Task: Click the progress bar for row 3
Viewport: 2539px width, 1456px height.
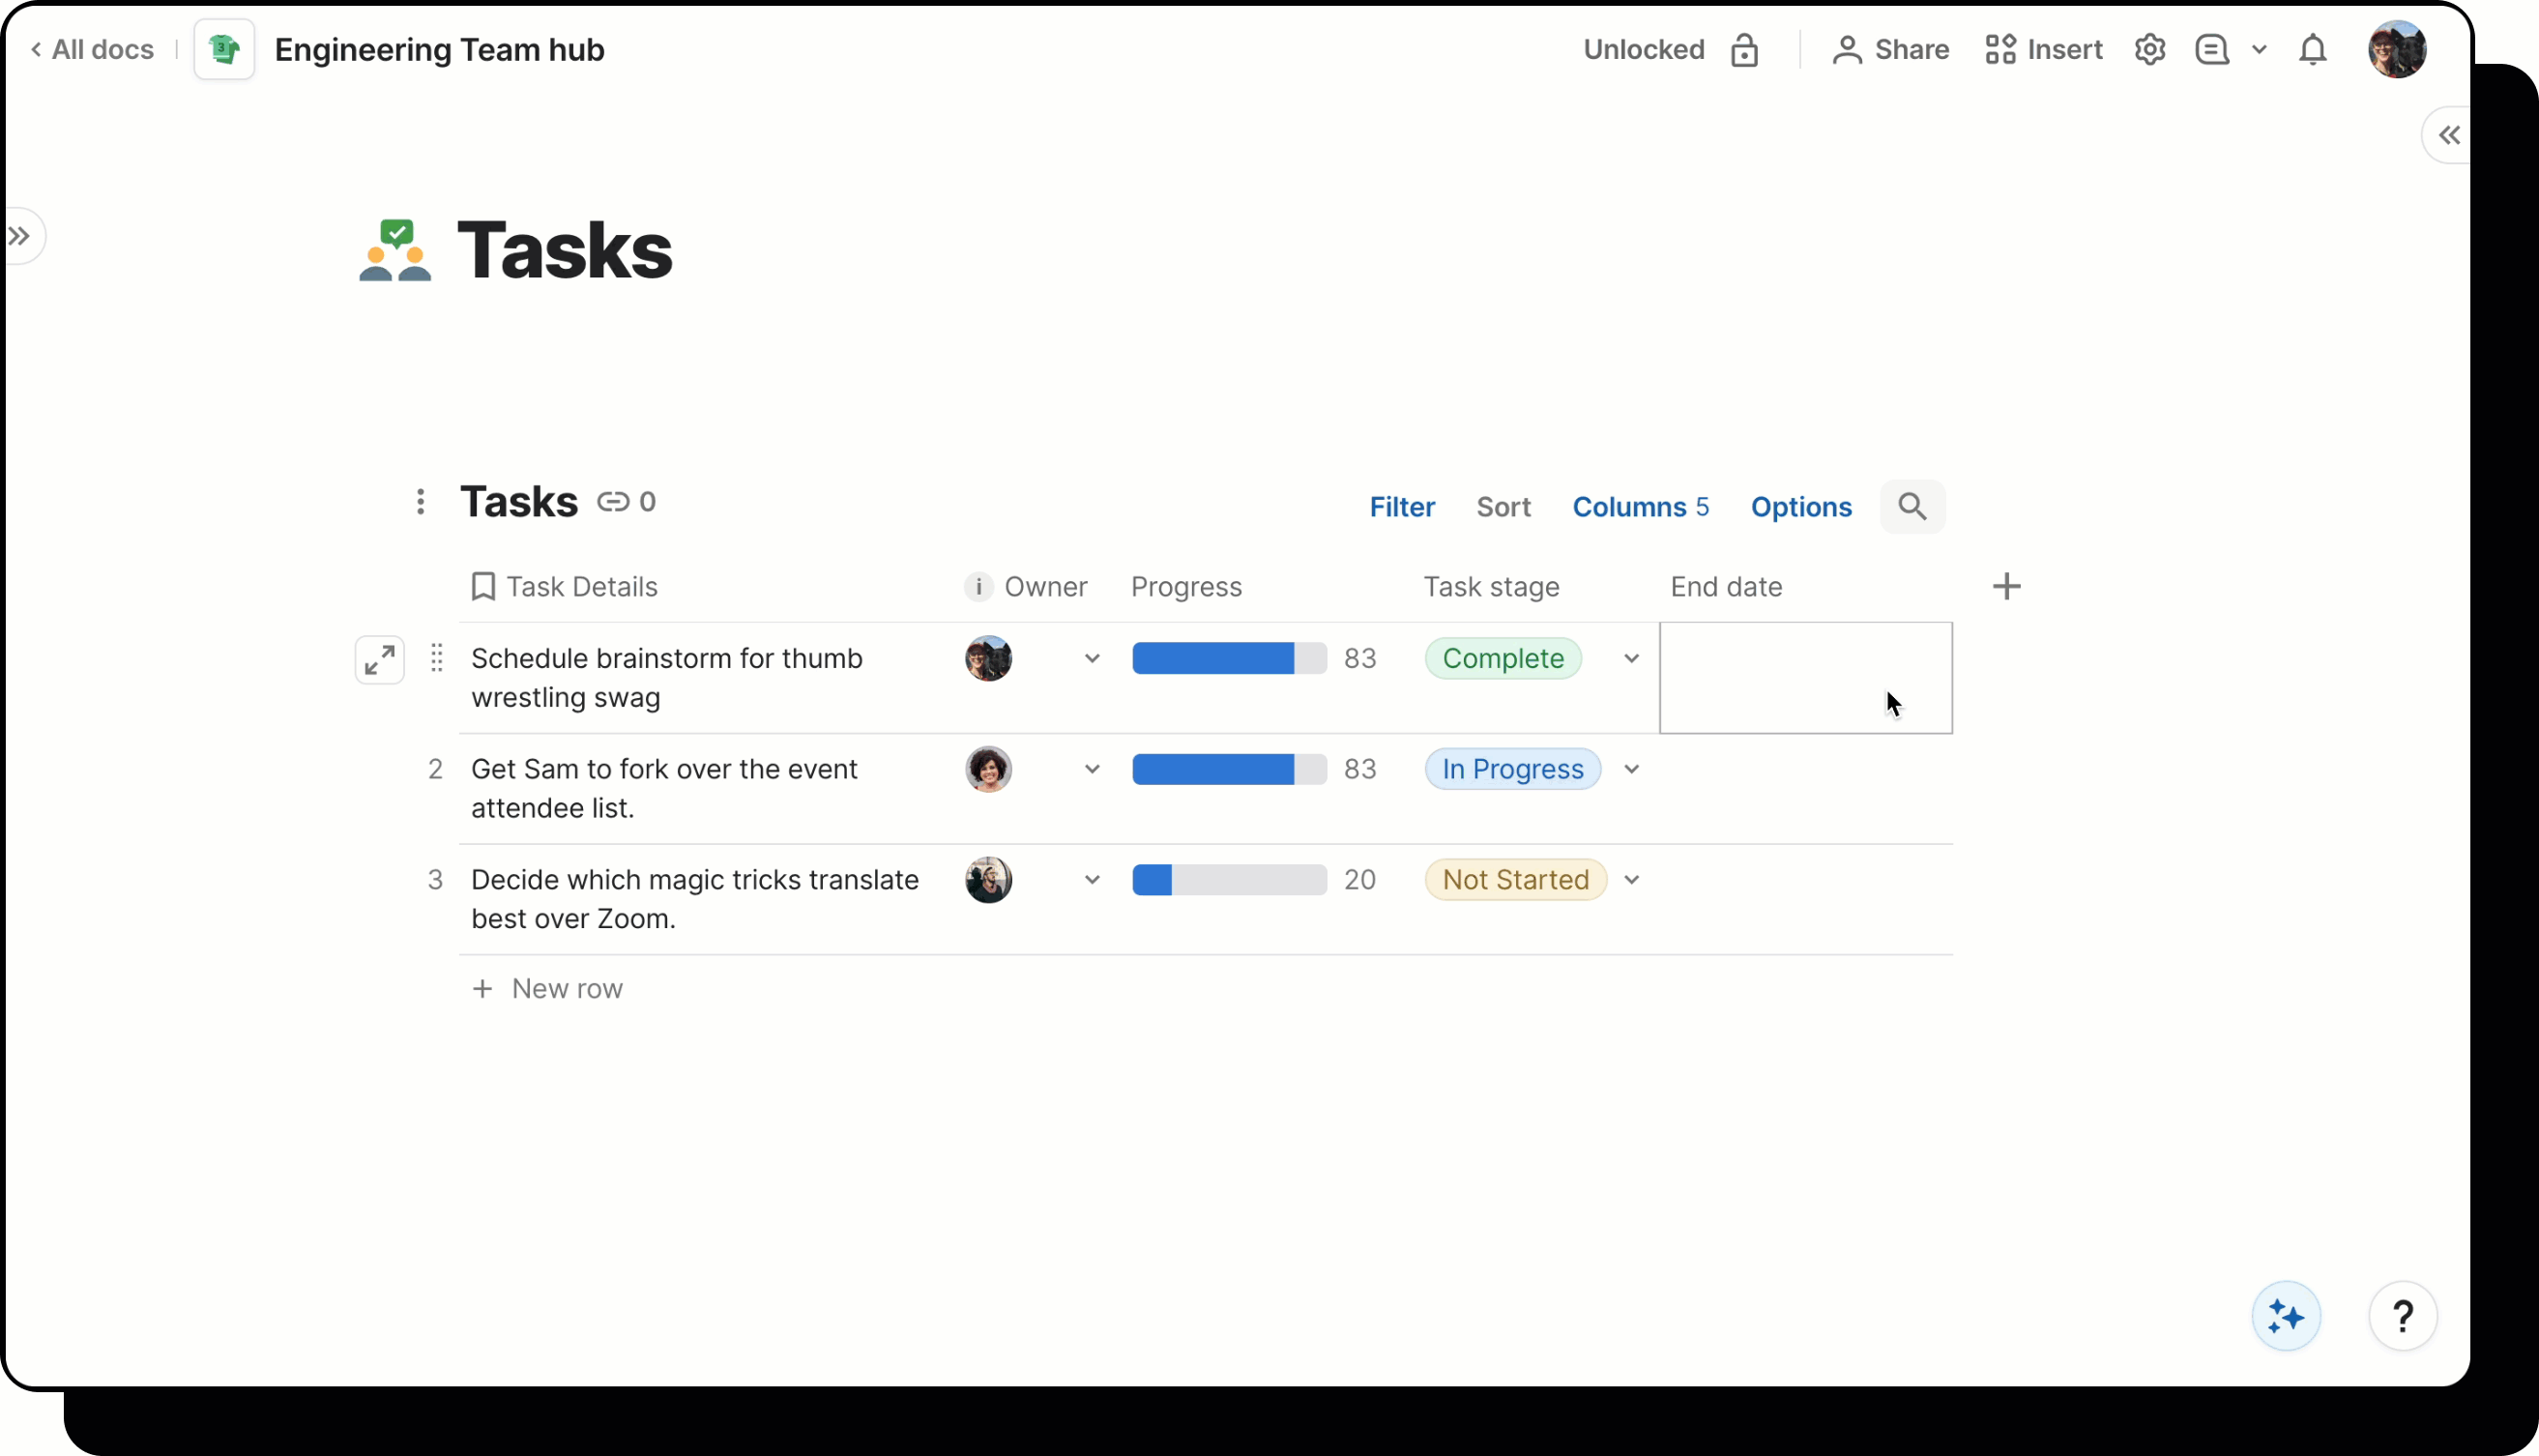Action: point(1228,880)
